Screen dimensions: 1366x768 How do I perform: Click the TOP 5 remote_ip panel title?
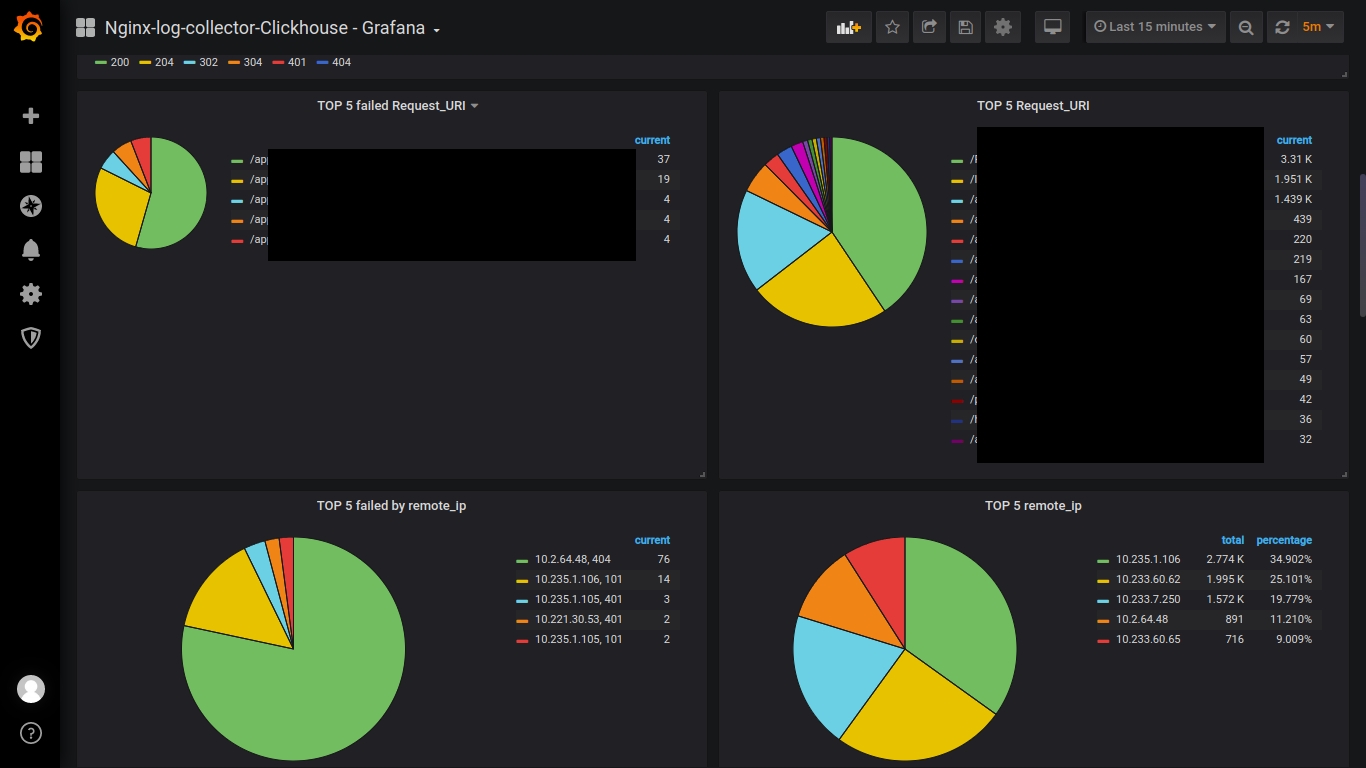pos(1033,505)
